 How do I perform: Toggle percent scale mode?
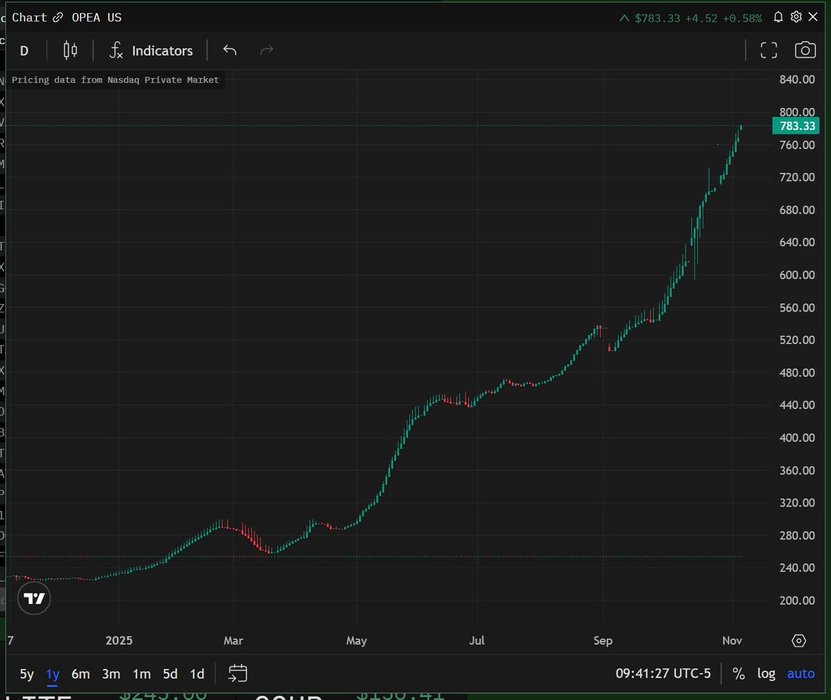tap(738, 674)
